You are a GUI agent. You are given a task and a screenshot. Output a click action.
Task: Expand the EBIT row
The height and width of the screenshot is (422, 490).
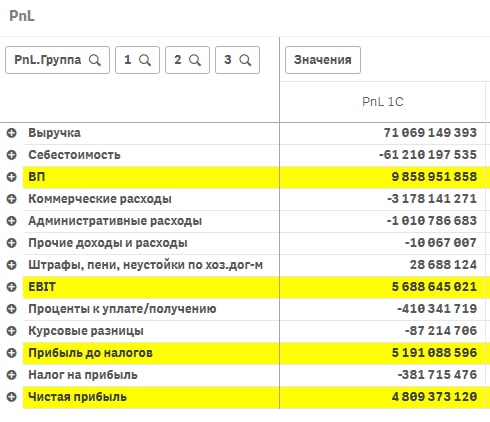(x=12, y=287)
